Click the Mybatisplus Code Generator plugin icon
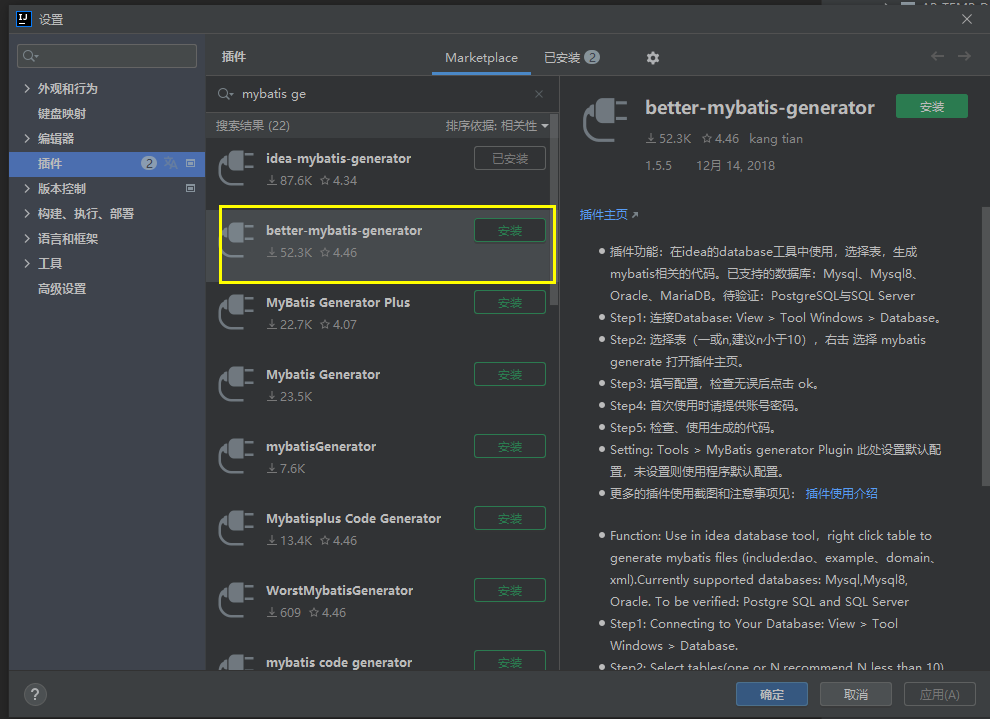Screen dimensions: 990x719 tap(236, 528)
